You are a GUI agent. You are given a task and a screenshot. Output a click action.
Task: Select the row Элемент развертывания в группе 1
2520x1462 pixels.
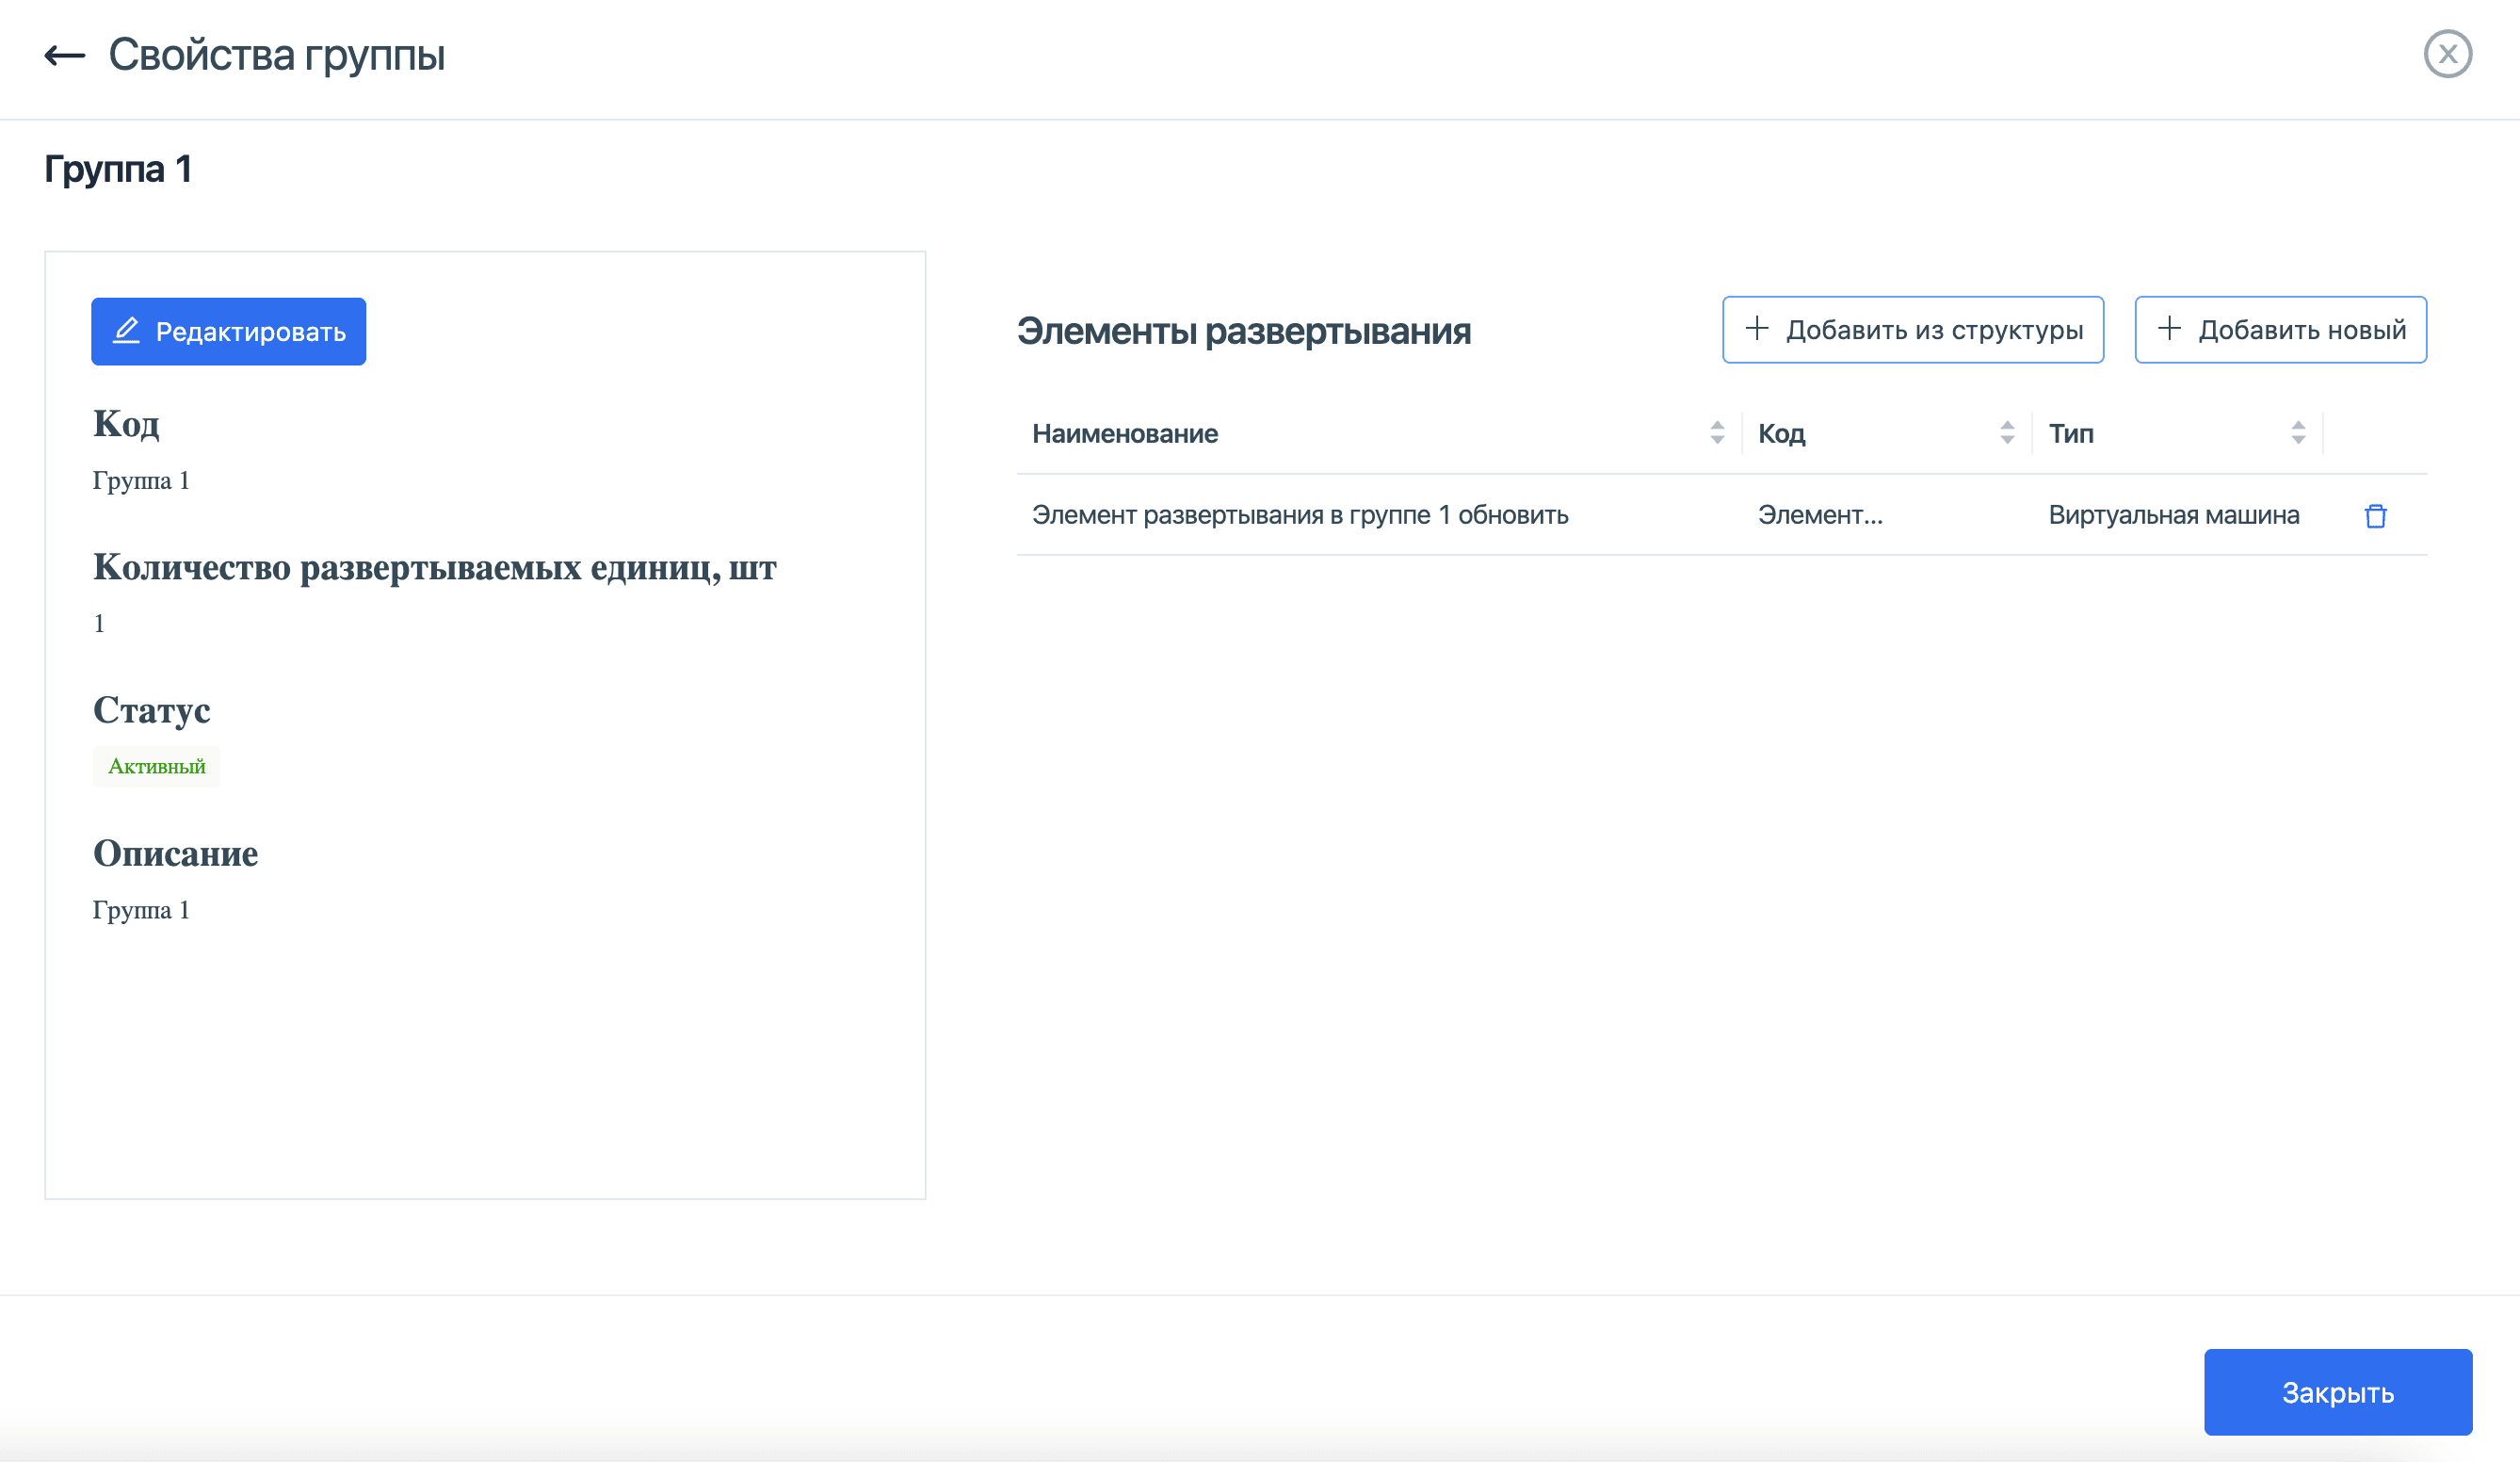click(1300, 516)
